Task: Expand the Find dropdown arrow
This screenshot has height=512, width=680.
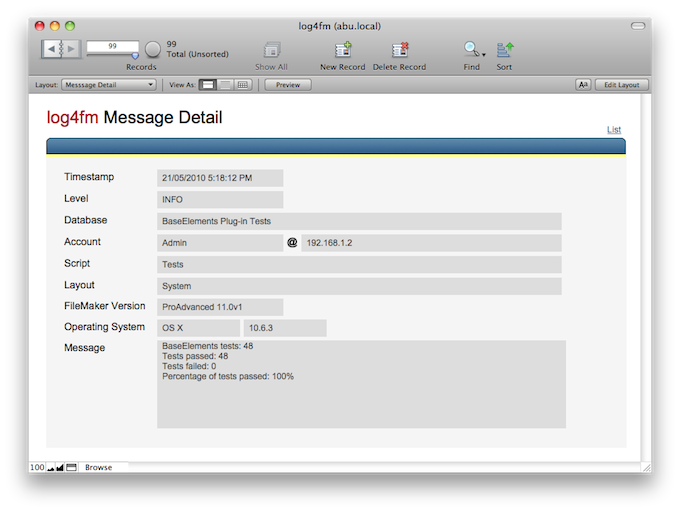Action: point(484,55)
